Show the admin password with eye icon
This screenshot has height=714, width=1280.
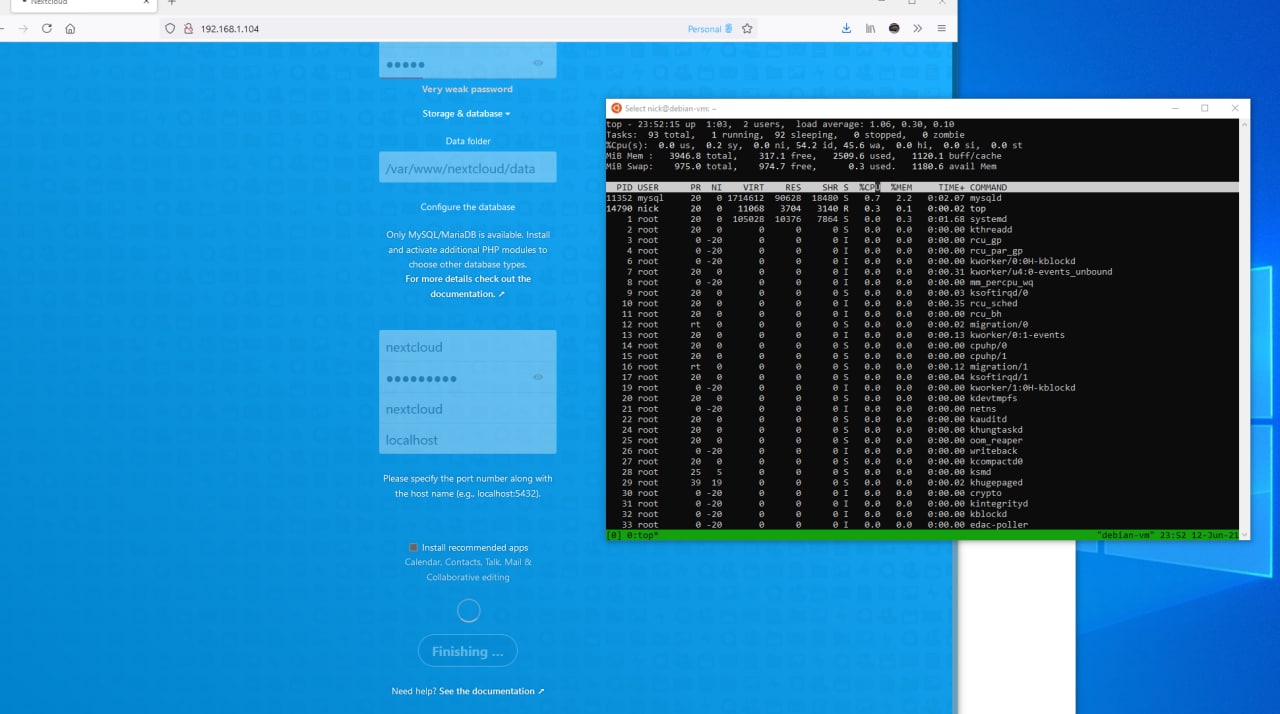coord(538,63)
